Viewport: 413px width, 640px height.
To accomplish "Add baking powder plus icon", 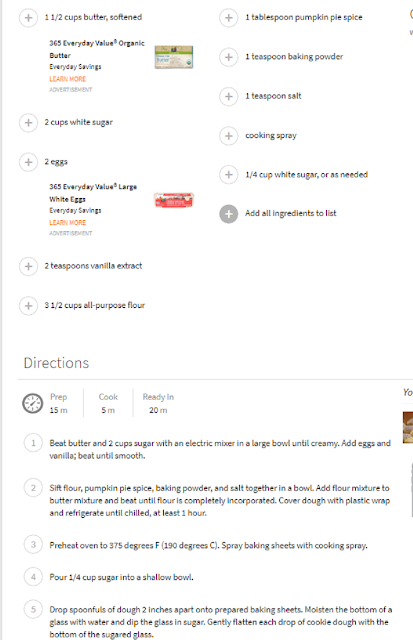I will 229,57.
